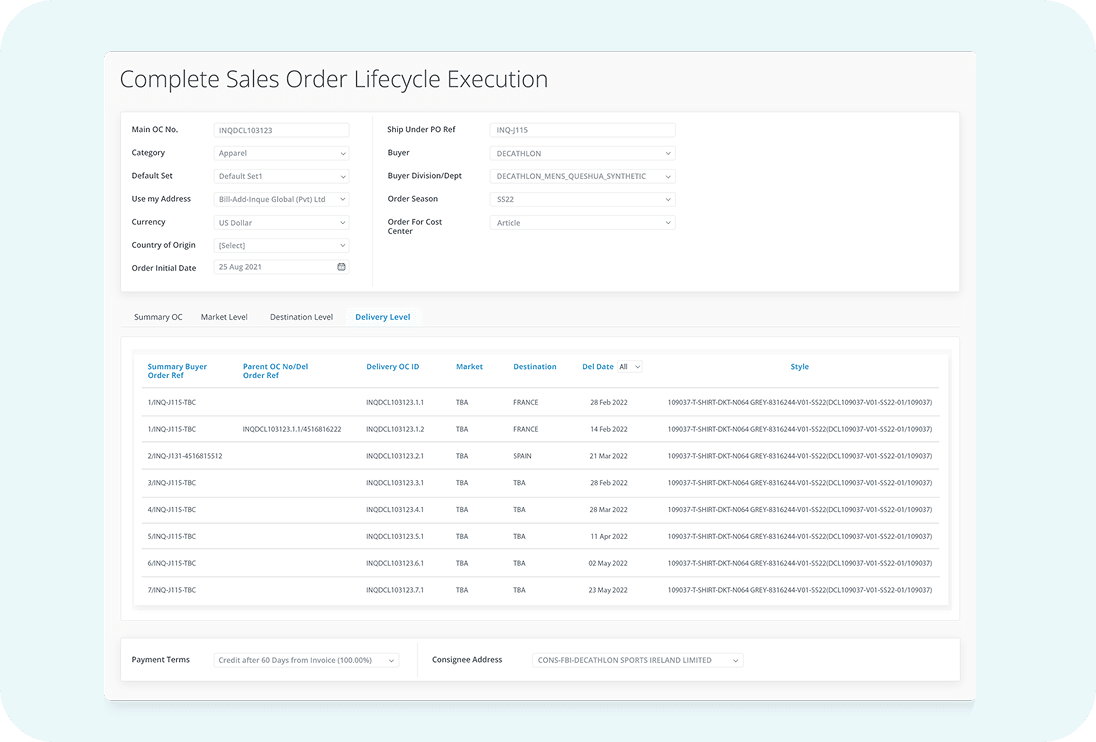Image resolution: width=1096 pixels, height=742 pixels.
Task: Open the Consignee Address dropdown
Action: (638, 660)
